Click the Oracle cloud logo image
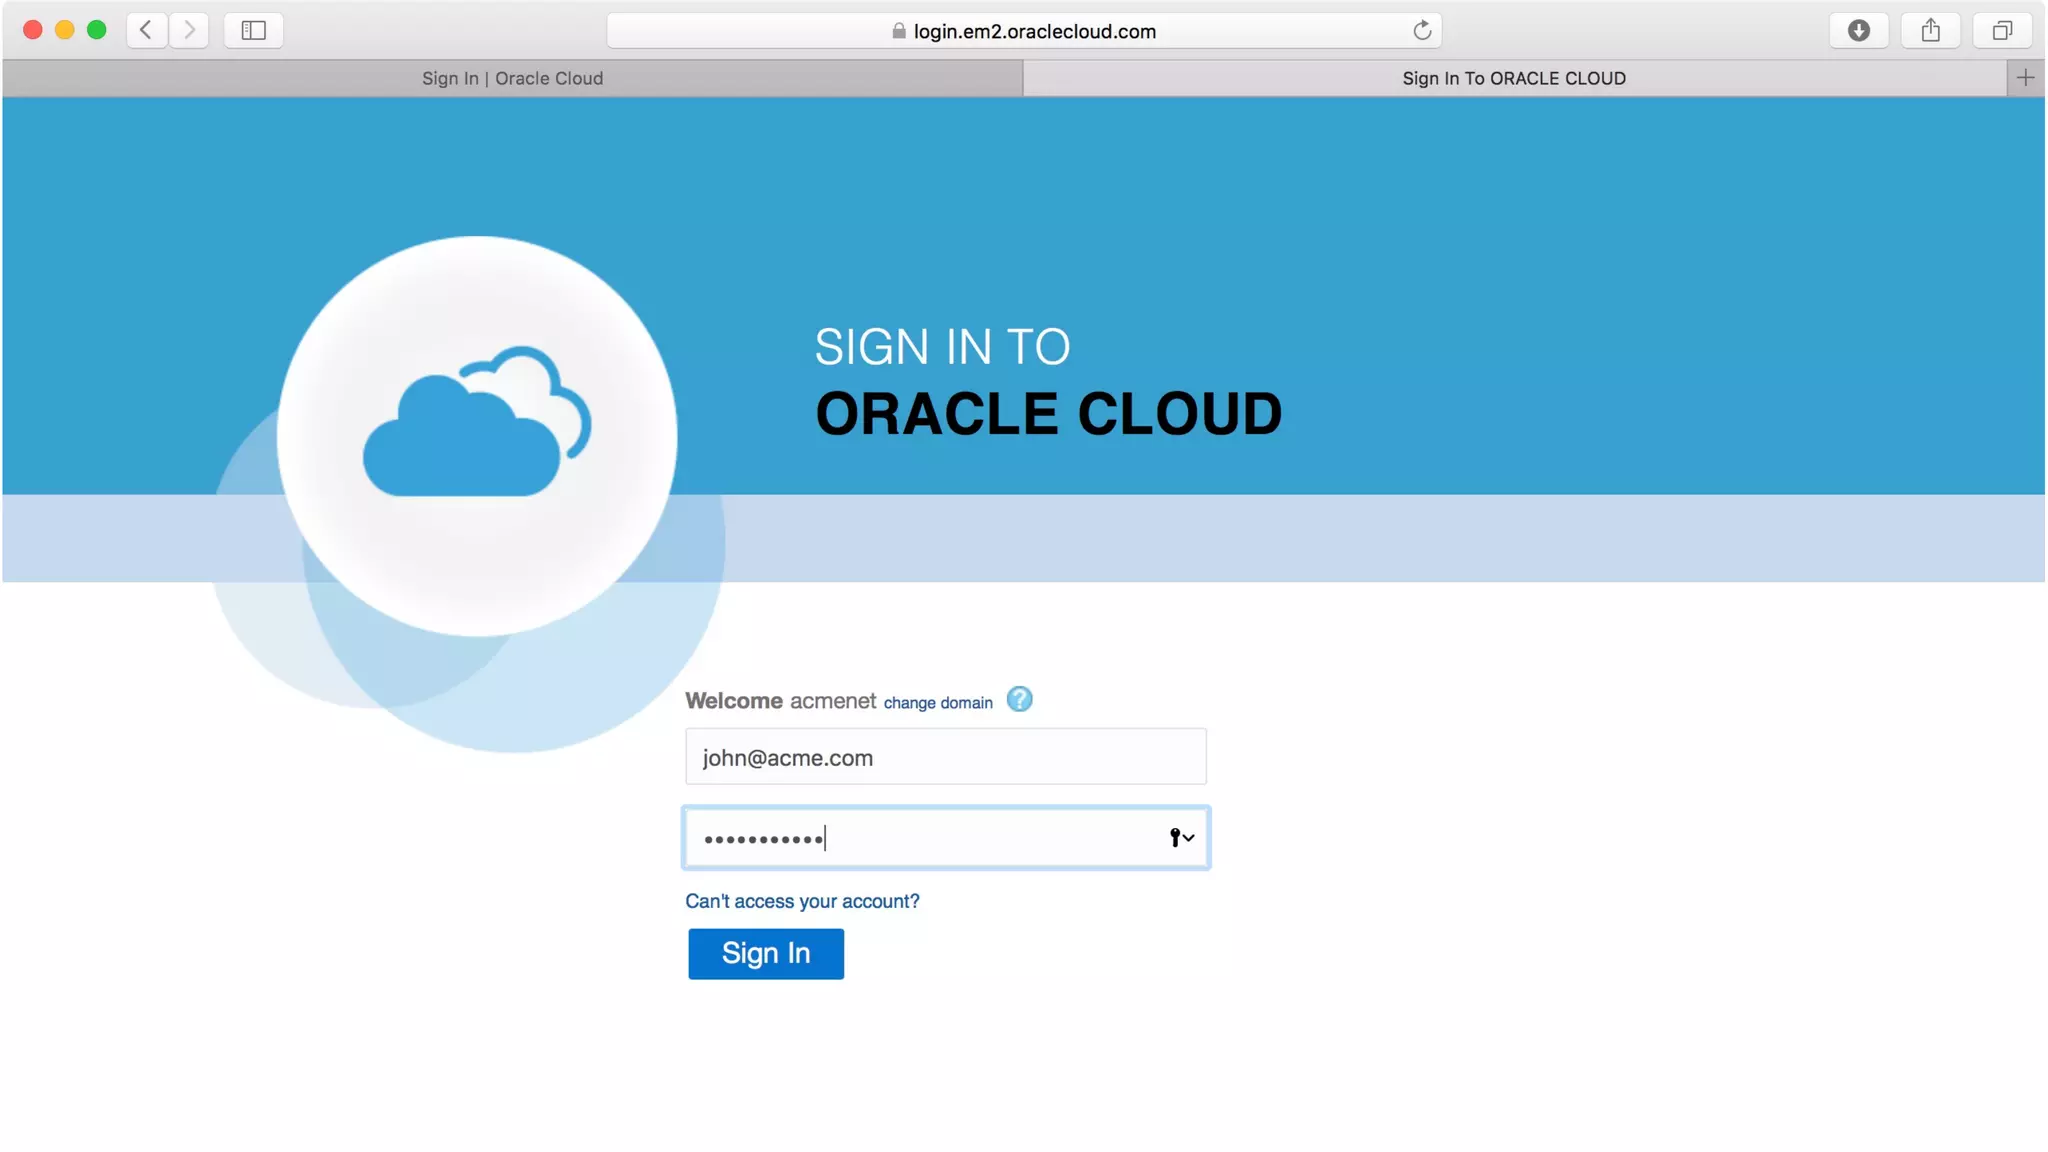2048x1152 pixels. click(476, 434)
